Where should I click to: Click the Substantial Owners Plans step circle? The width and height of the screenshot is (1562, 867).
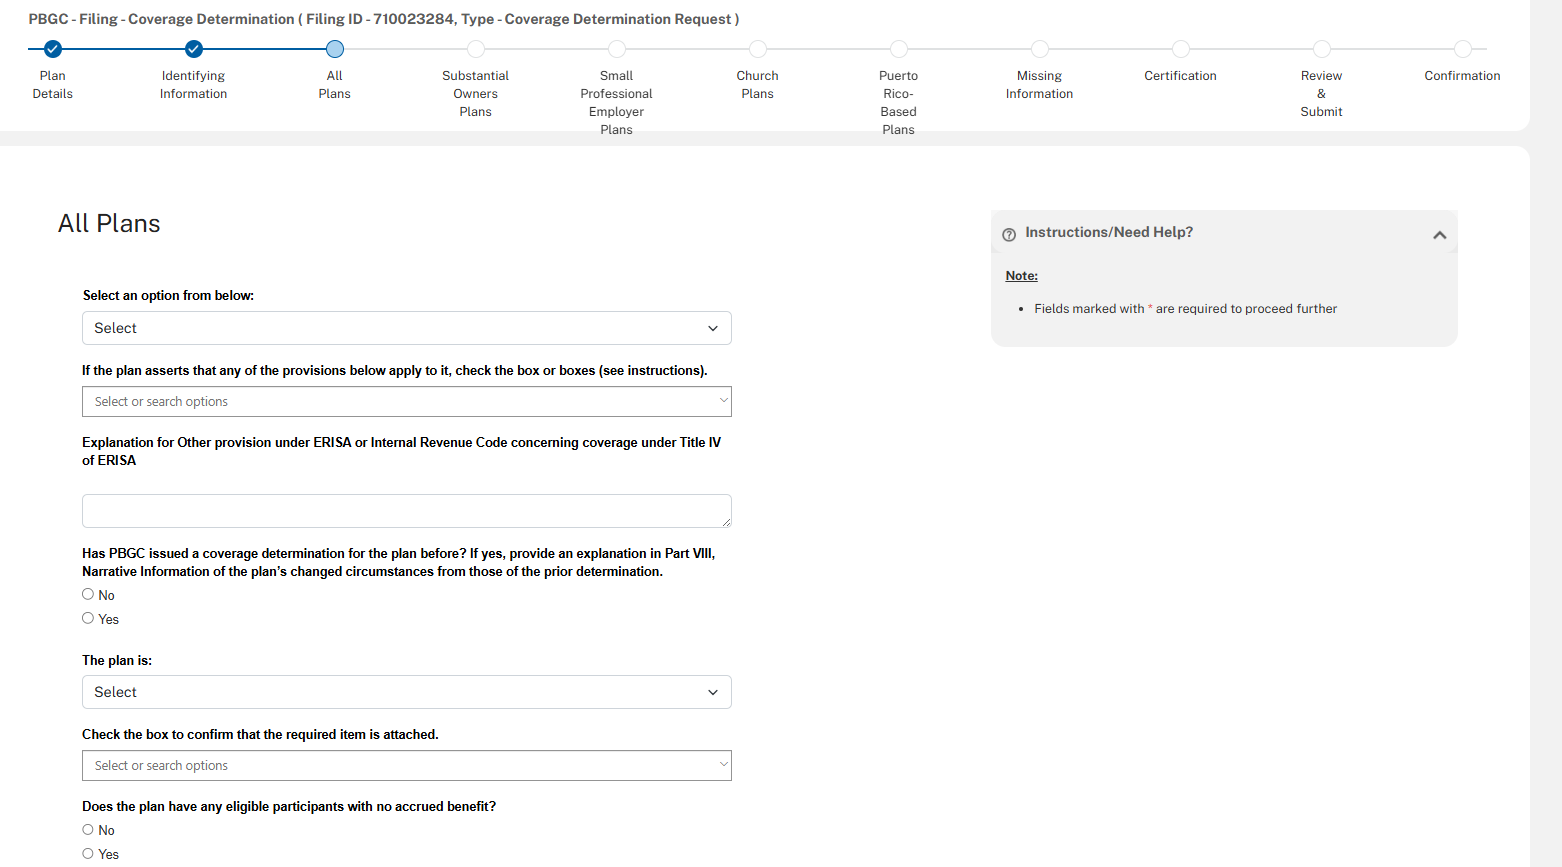pos(476,49)
